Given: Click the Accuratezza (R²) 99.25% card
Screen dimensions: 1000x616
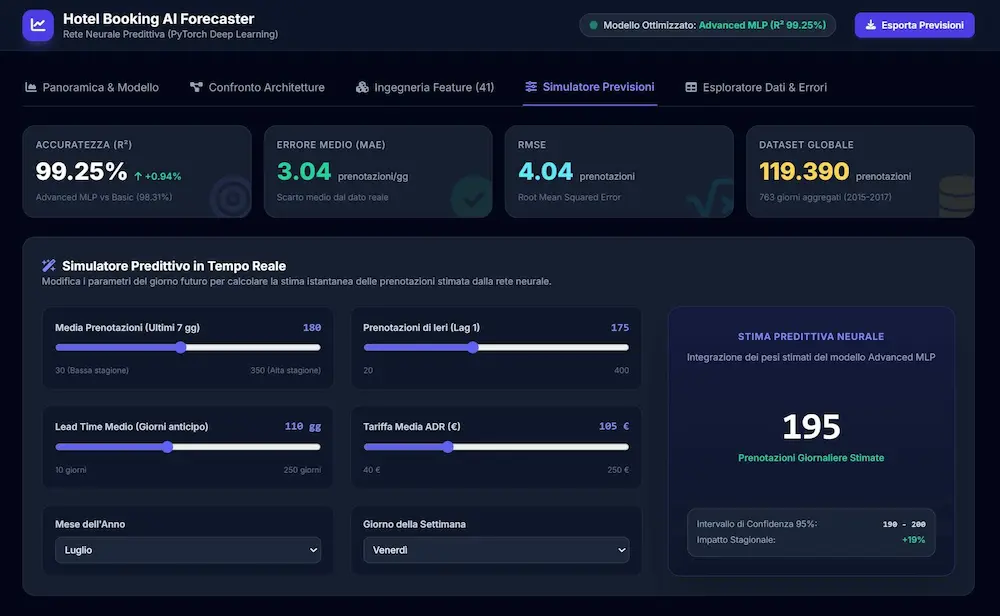Looking at the screenshot, I should pos(137,172).
